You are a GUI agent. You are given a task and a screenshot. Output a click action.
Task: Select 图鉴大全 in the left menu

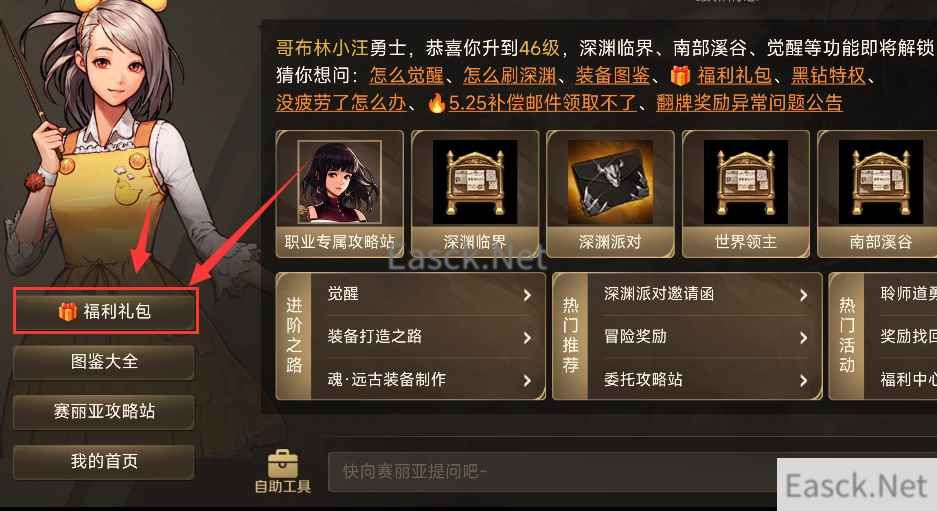[x=104, y=362]
